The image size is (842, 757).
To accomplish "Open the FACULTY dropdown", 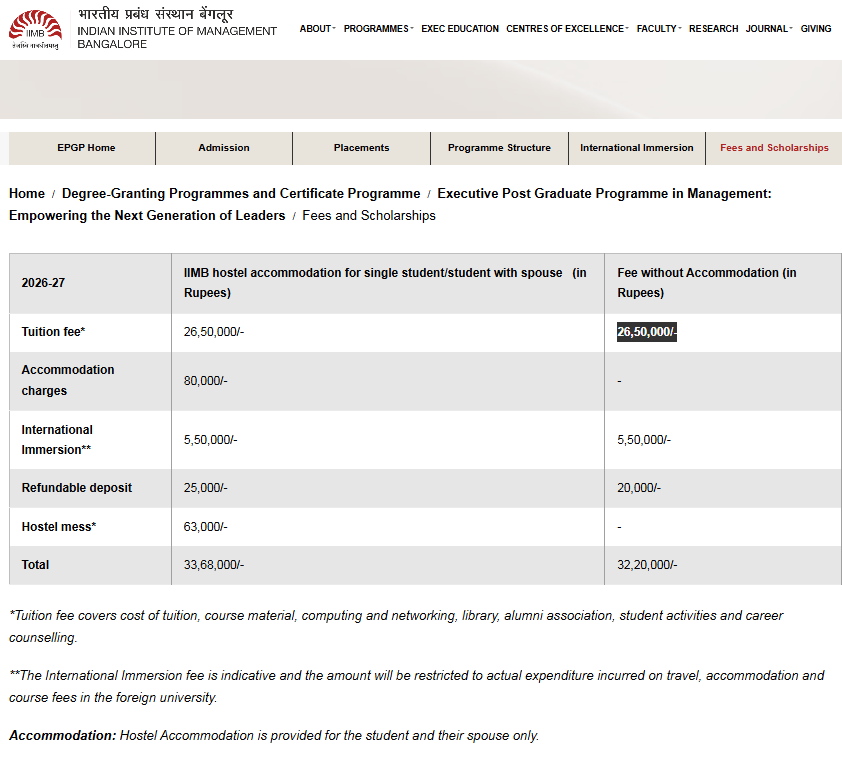I will pyautogui.click(x=659, y=28).
